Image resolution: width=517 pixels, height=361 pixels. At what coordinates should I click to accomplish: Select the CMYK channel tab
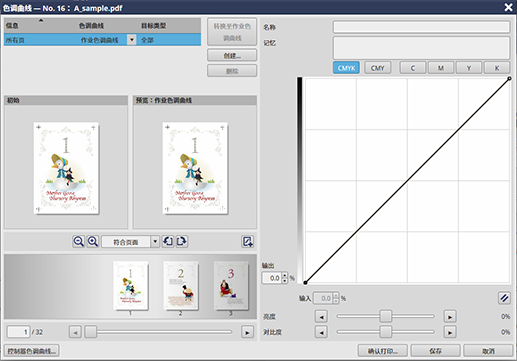click(346, 68)
